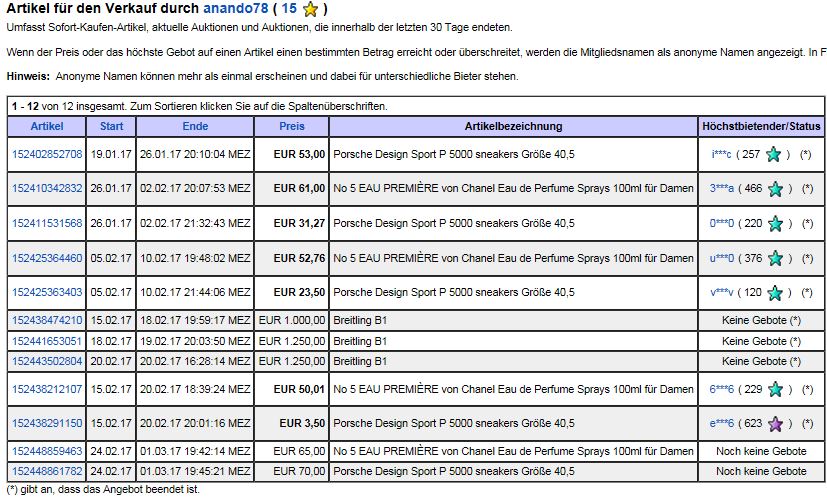Click end time 20.02.17 16:28:14 MEZ
827x503 pixels.
pos(195,362)
